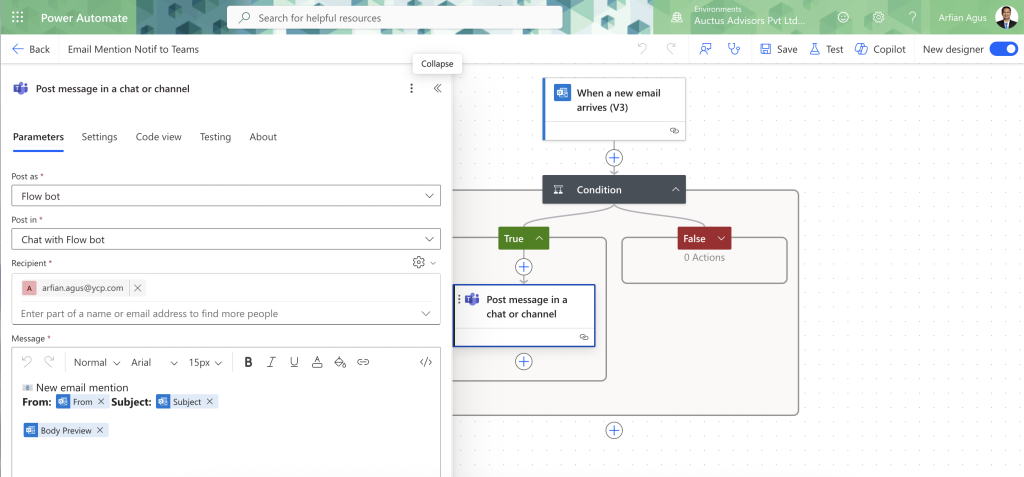The height and width of the screenshot is (477, 1024).
Task: Add a step below the Condition block
Action: [x=614, y=430]
